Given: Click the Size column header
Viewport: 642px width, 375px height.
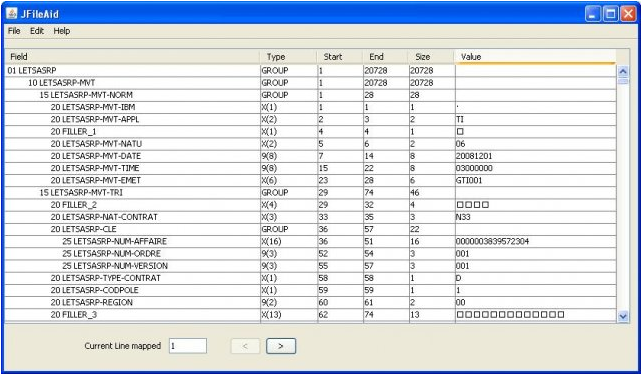Looking at the screenshot, I should tap(431, 57).
